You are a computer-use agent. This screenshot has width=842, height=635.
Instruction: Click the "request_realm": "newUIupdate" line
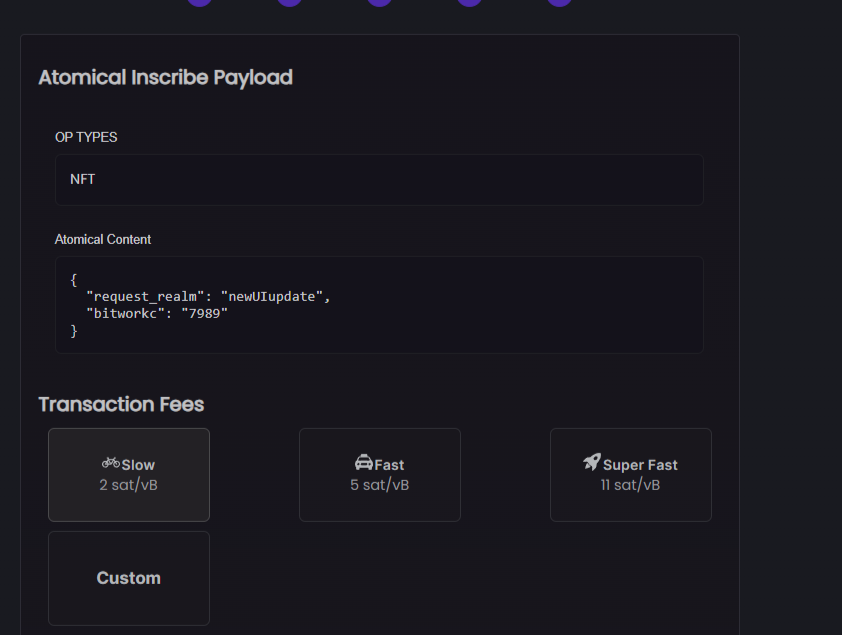[x=208, y=296]
